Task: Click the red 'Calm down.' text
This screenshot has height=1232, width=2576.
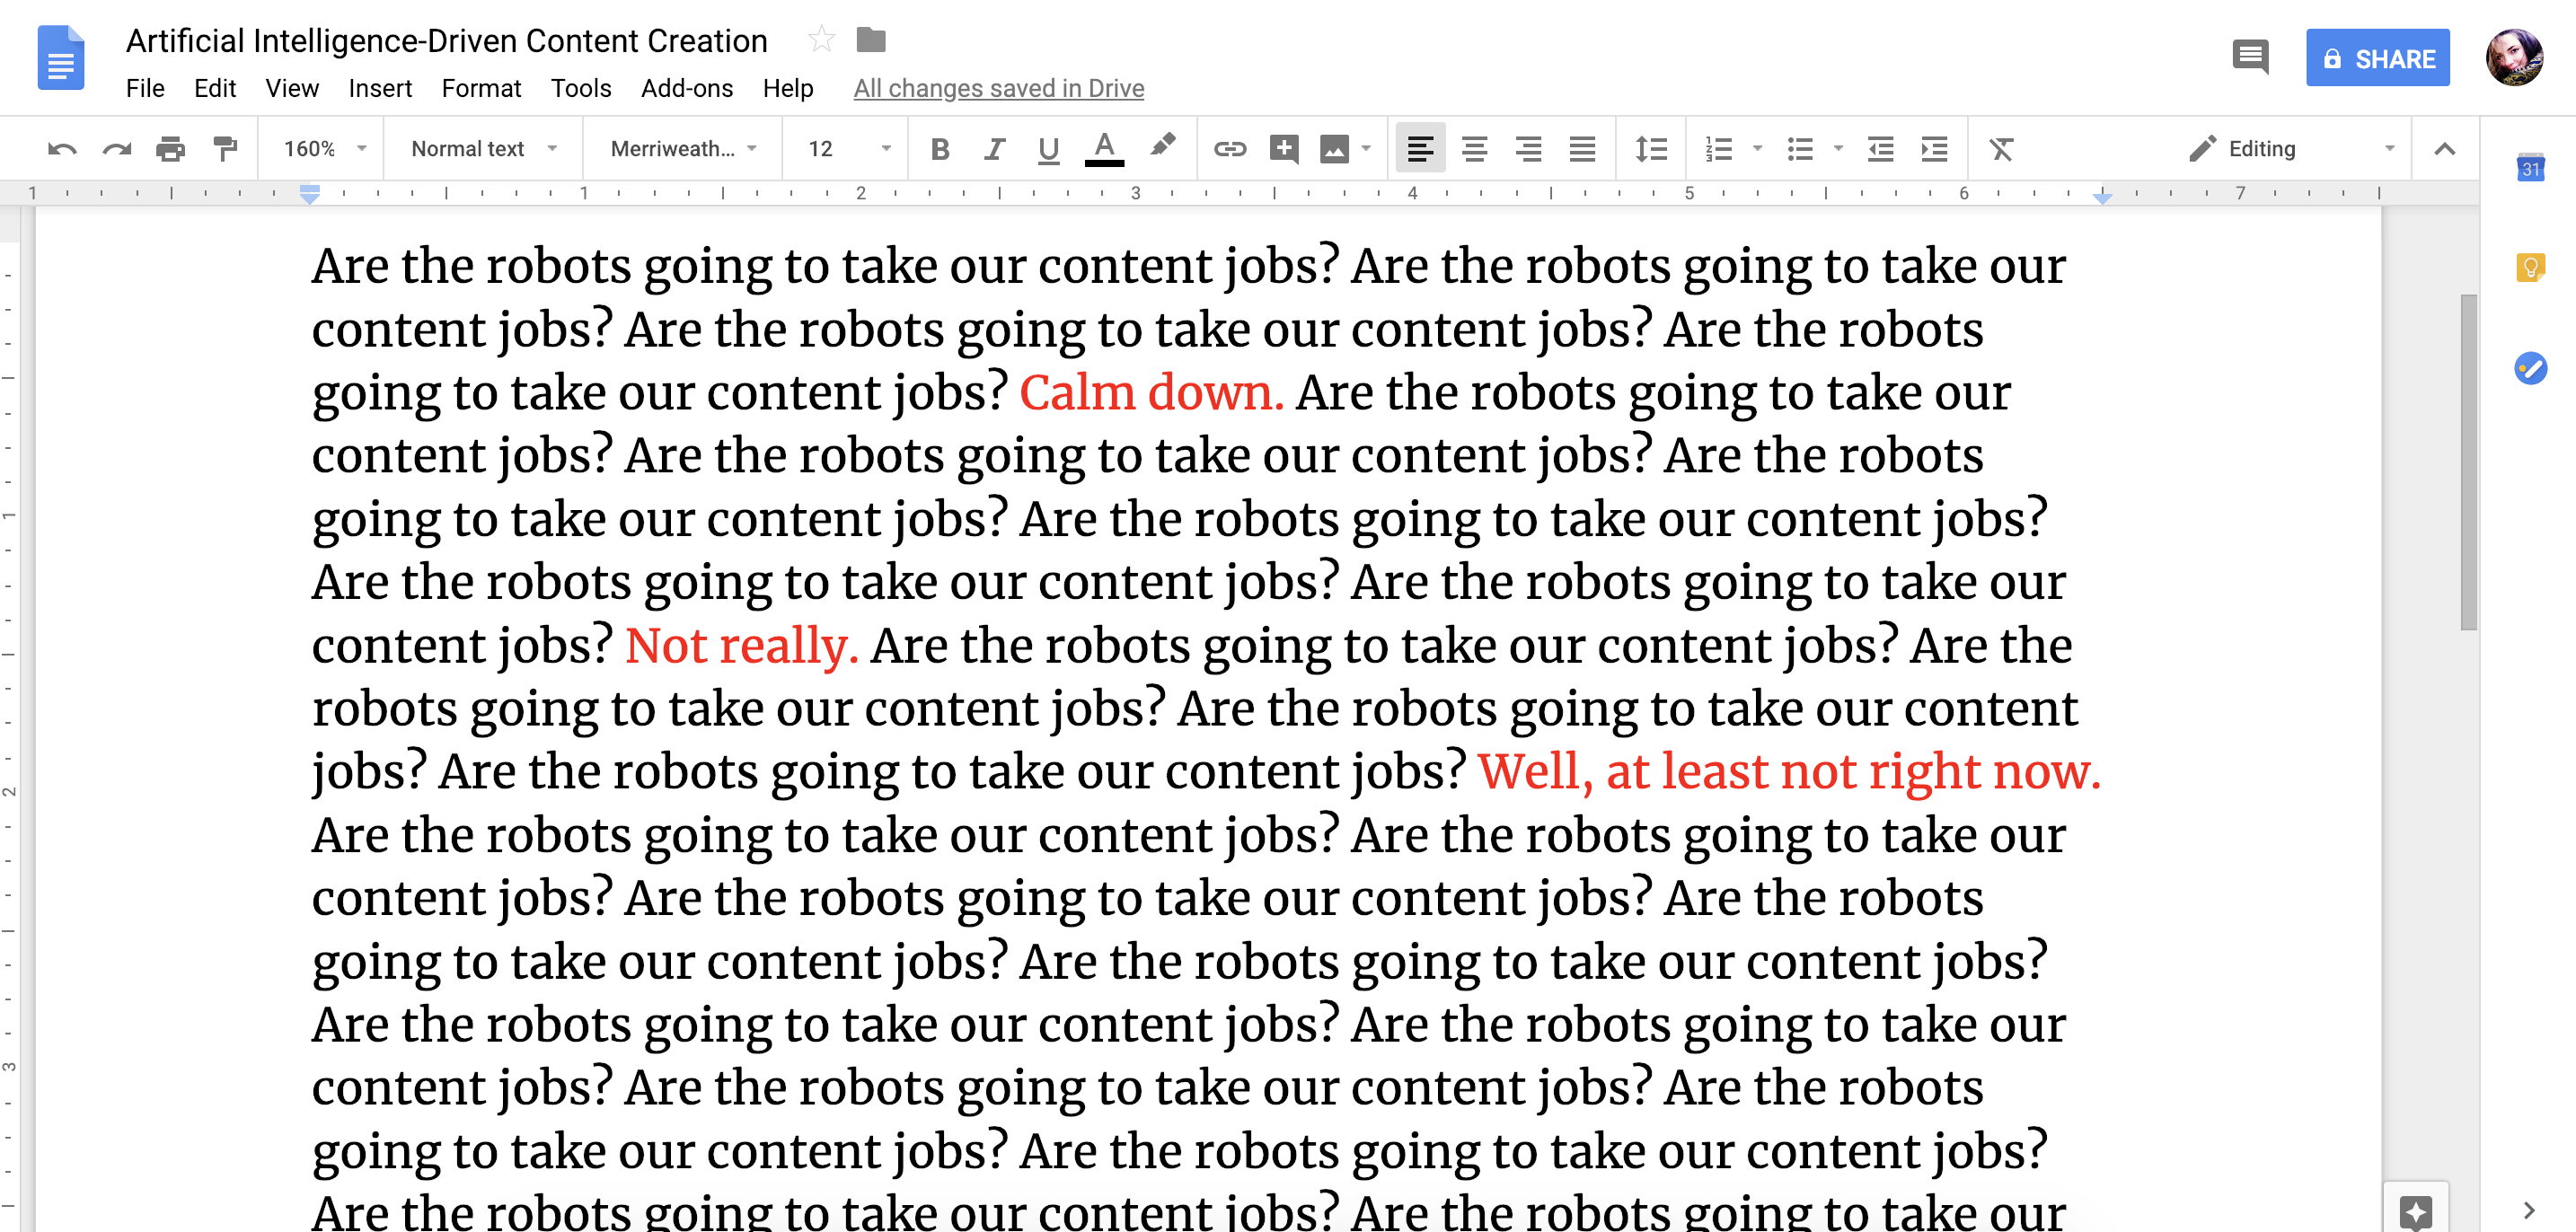Action: [1151, 392]
